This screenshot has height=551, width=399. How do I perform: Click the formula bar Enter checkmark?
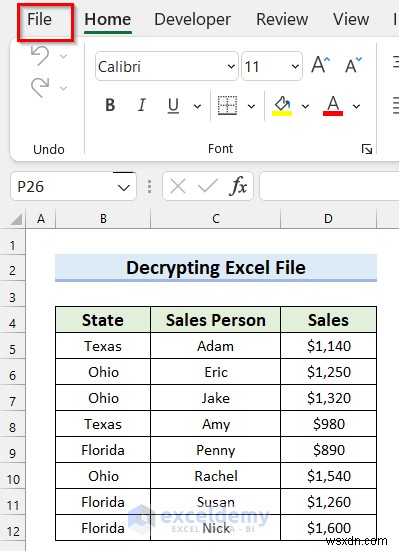click(x=208, y=186)
